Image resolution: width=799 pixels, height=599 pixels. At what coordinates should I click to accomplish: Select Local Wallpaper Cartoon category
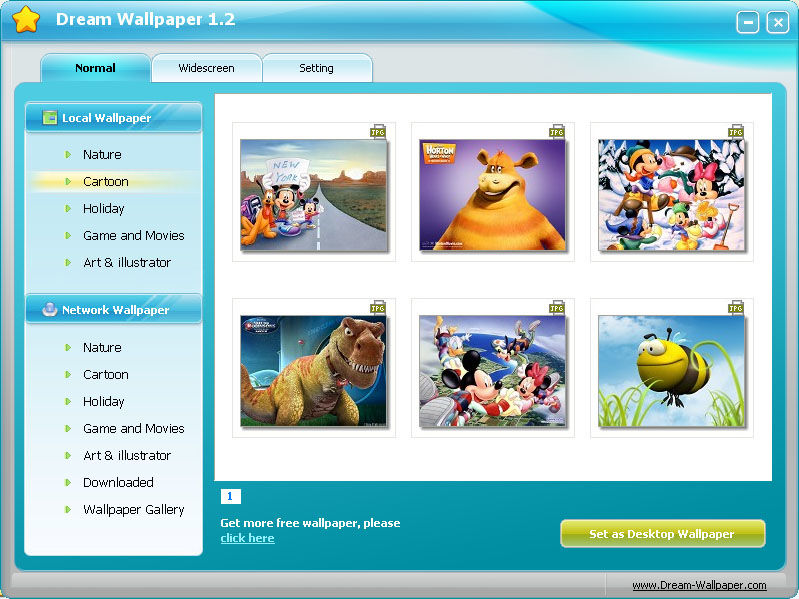tap(105, 181)
